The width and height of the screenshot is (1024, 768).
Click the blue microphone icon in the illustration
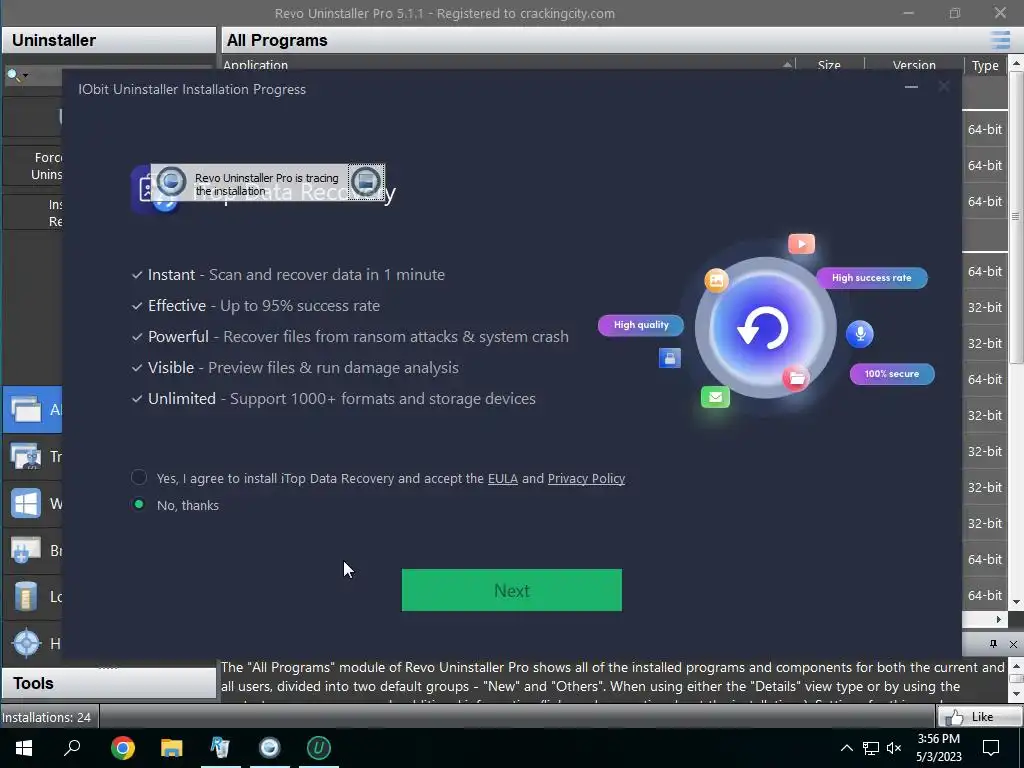[860, 334]
